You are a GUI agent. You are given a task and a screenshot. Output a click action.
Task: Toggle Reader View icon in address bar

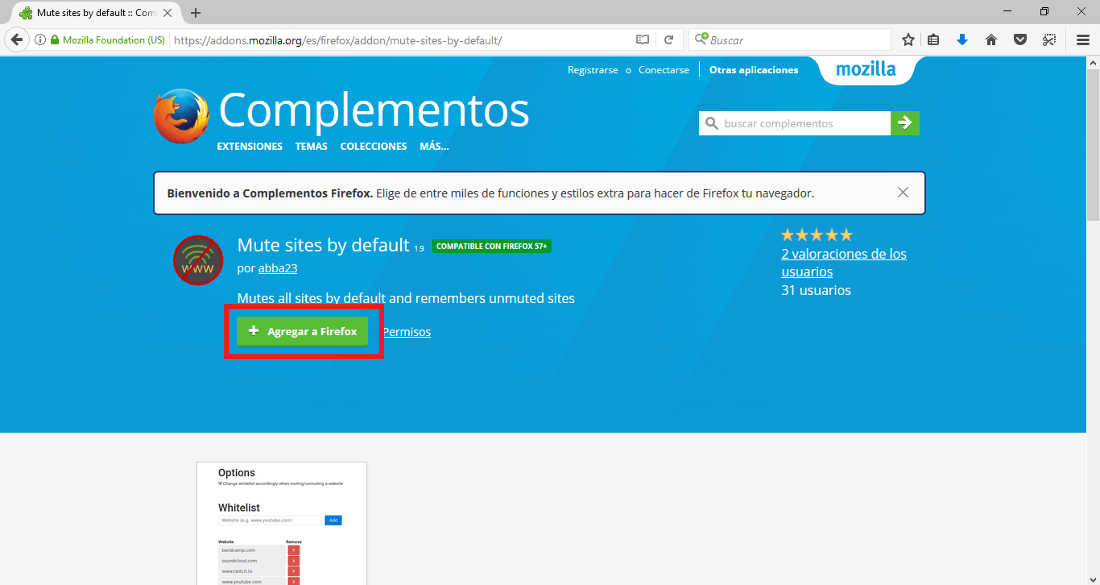(642, 40)
